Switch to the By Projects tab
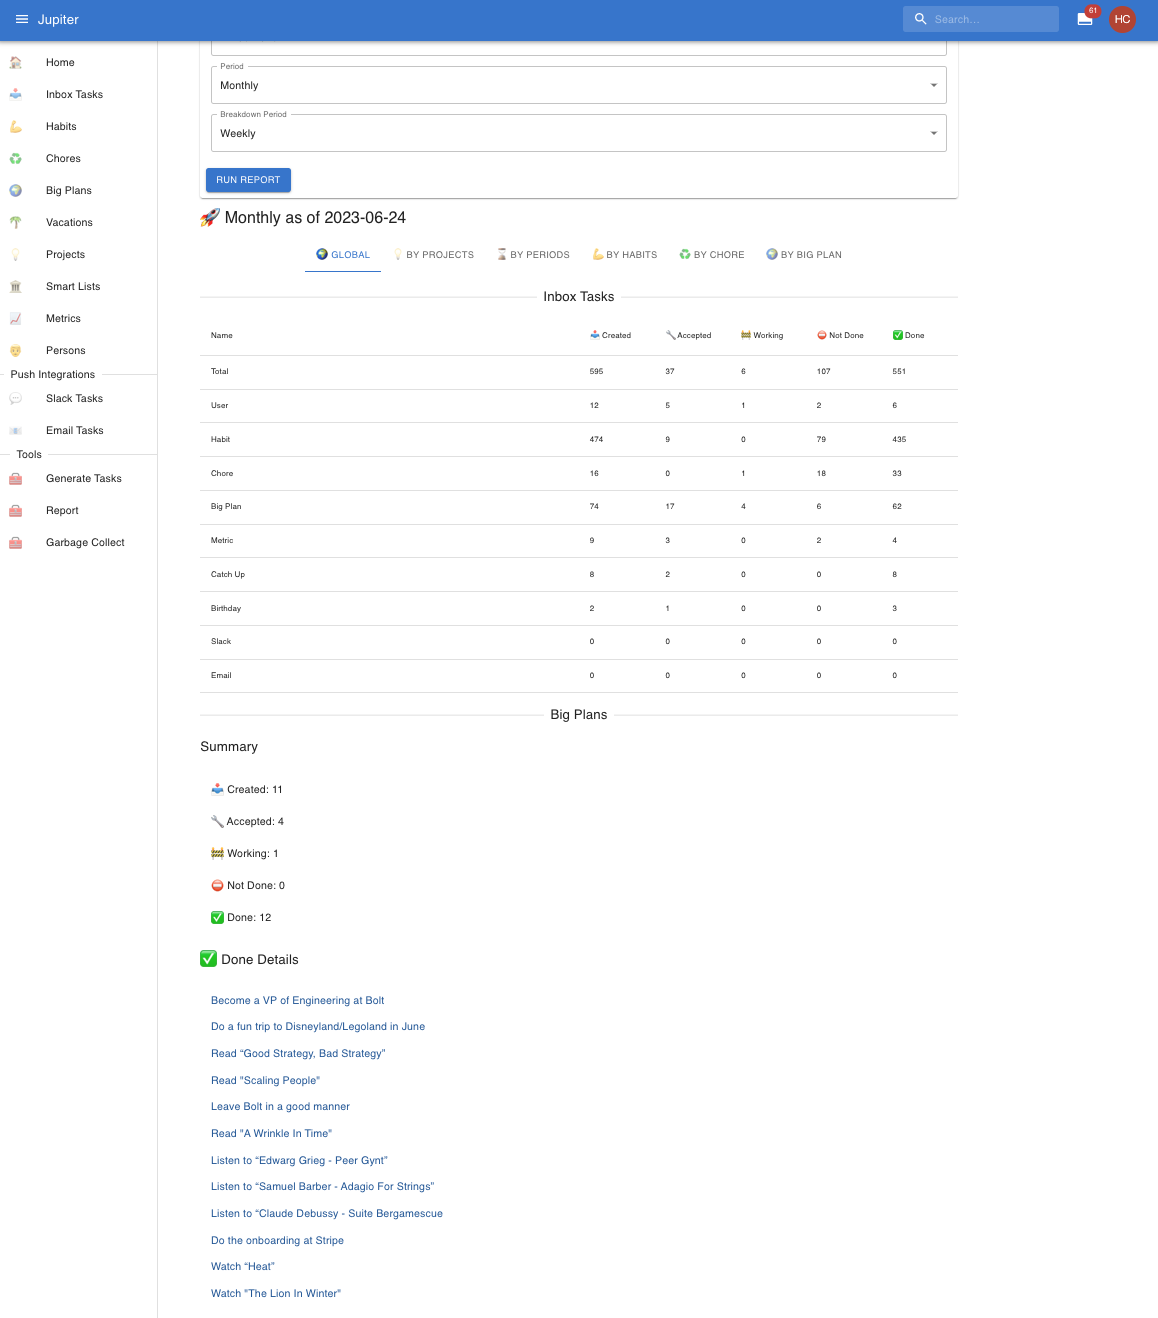 pos(434,255)
